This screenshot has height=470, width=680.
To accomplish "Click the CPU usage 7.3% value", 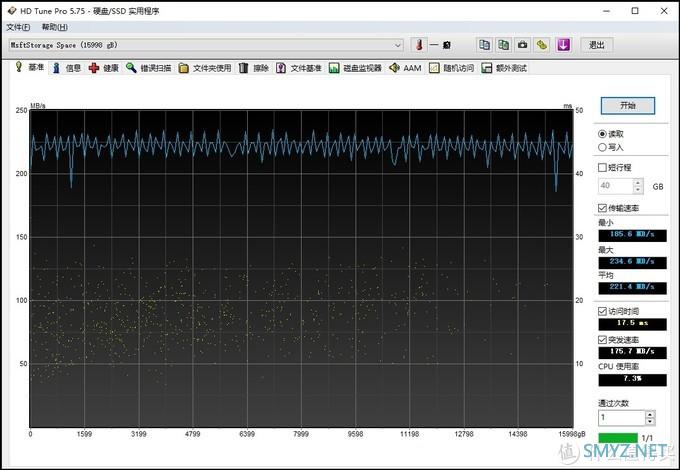I will (x=632, y=379).
